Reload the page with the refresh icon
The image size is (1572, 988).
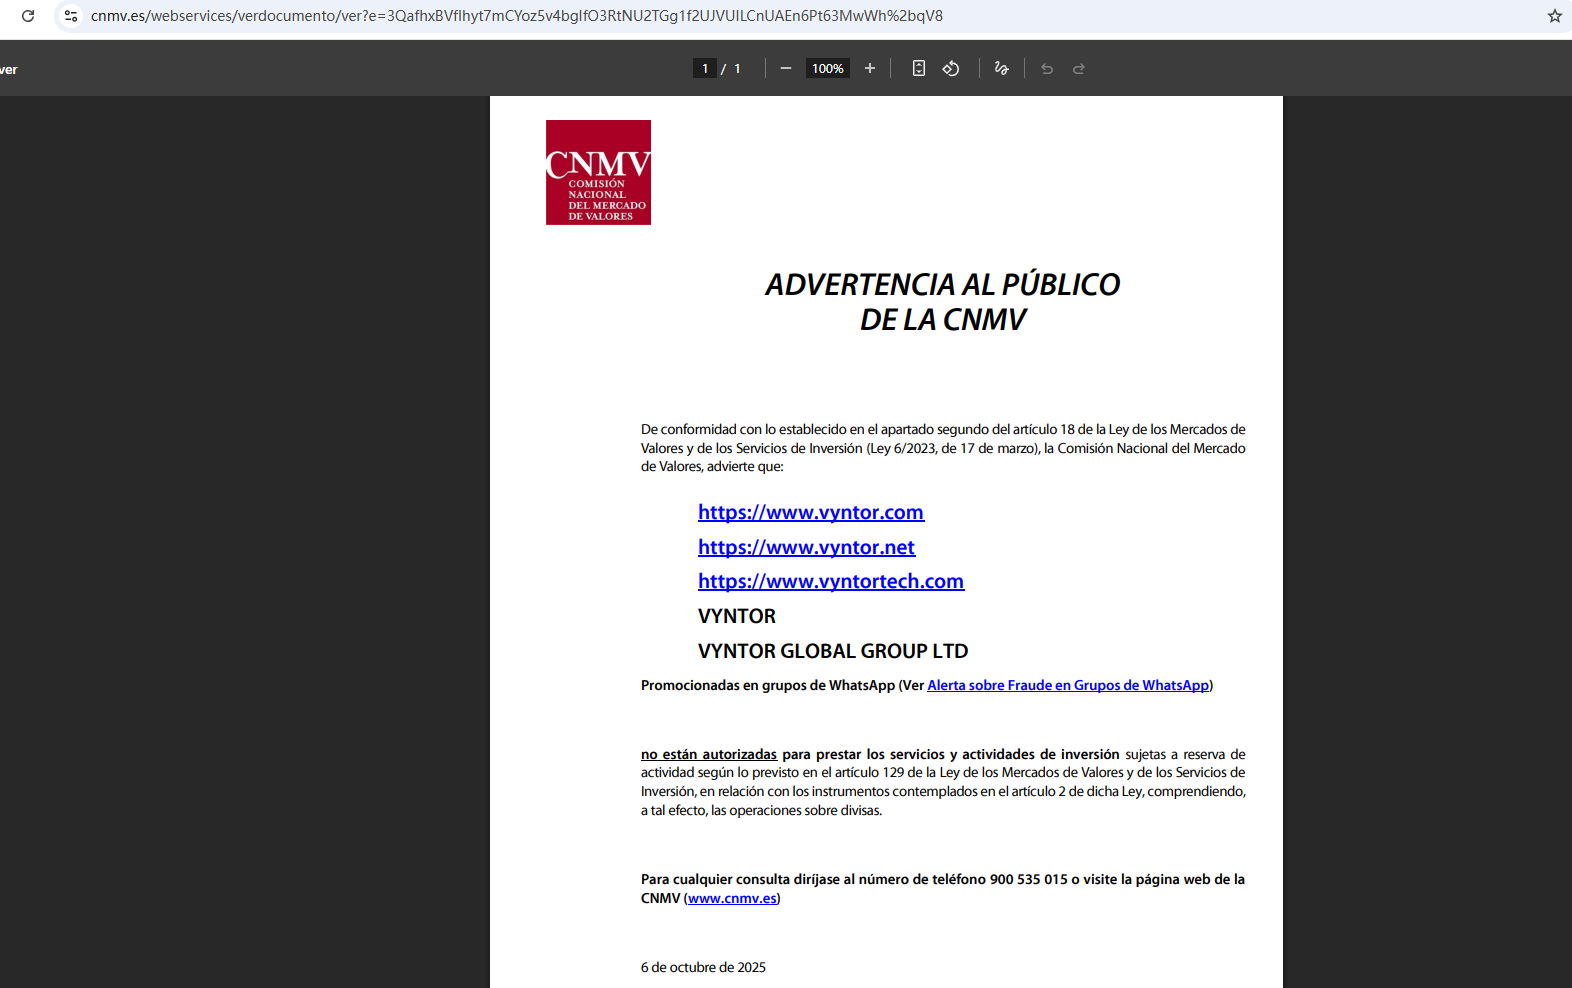click(x=28, y=16)
